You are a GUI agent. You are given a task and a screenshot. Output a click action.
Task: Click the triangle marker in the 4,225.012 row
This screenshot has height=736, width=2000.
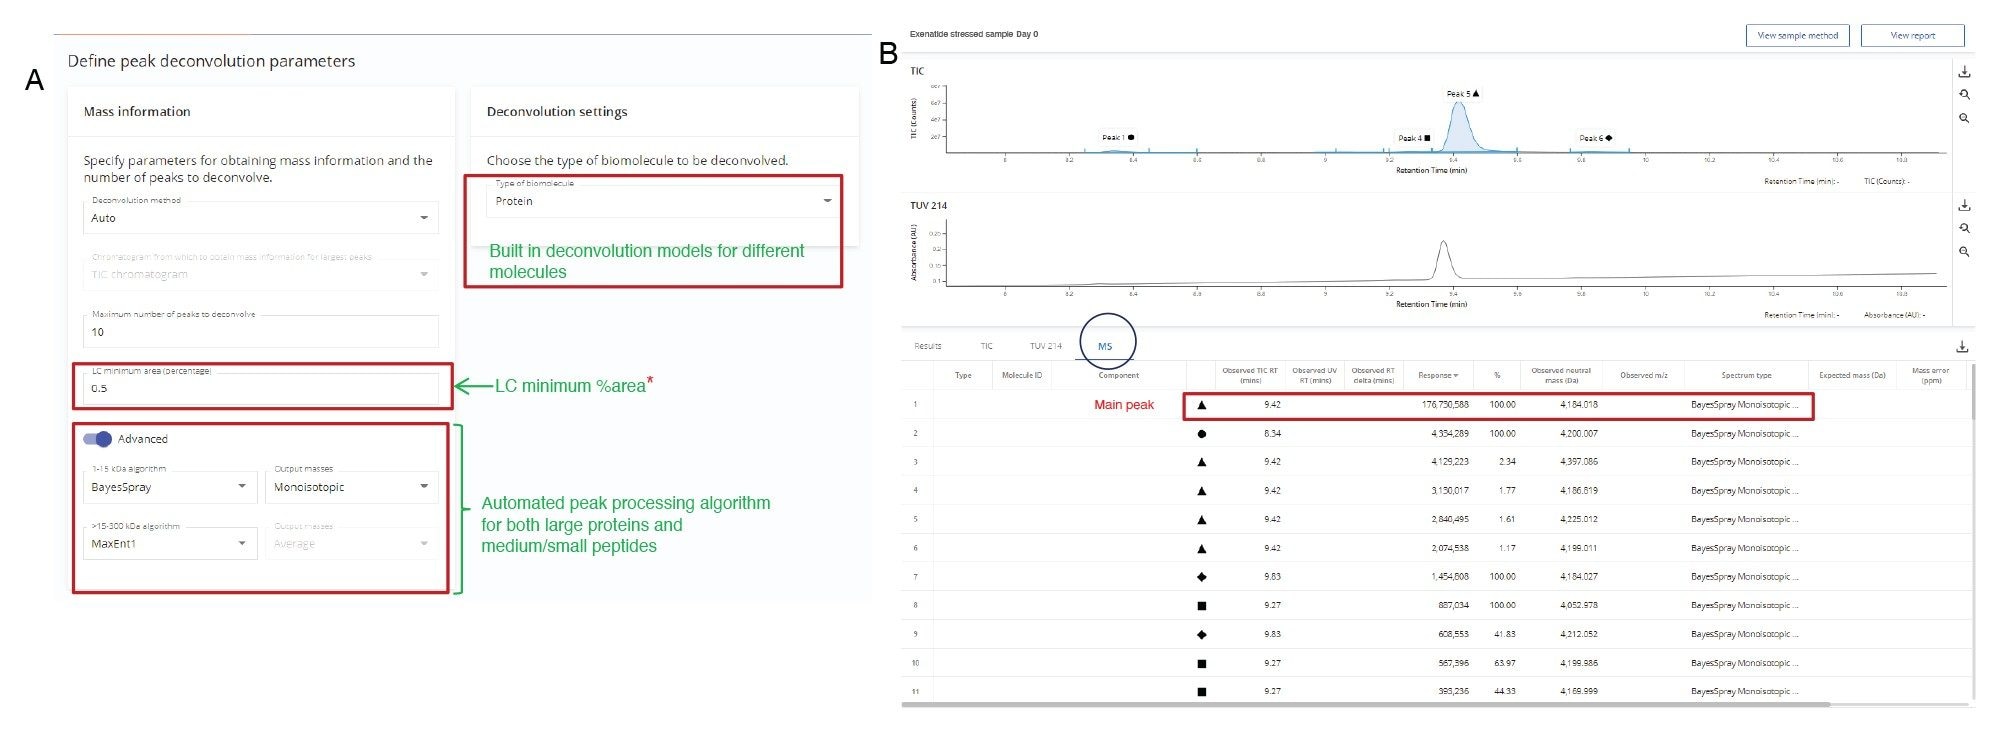click(1201, 520)
